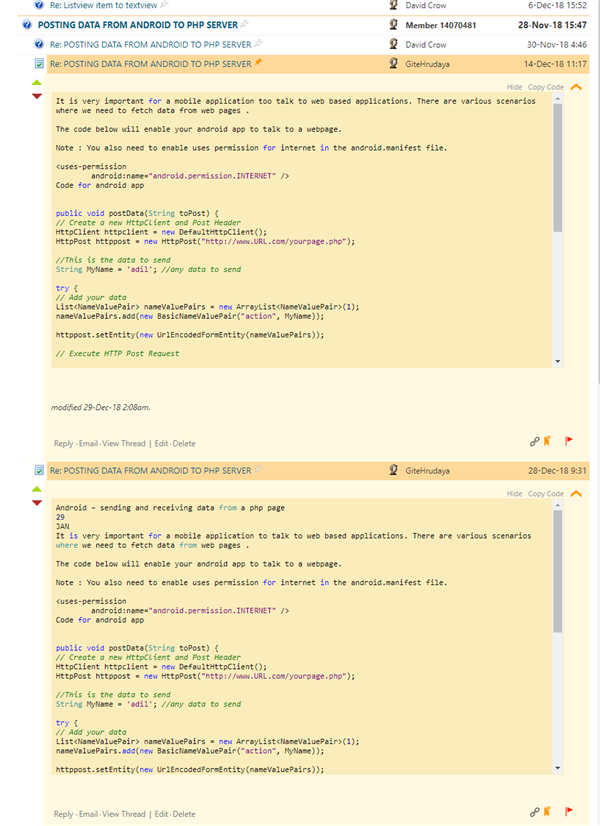This screenshot has height=826, width=600.
Task: Delete the 14-Dec-18 message
Action: point(184,444)
